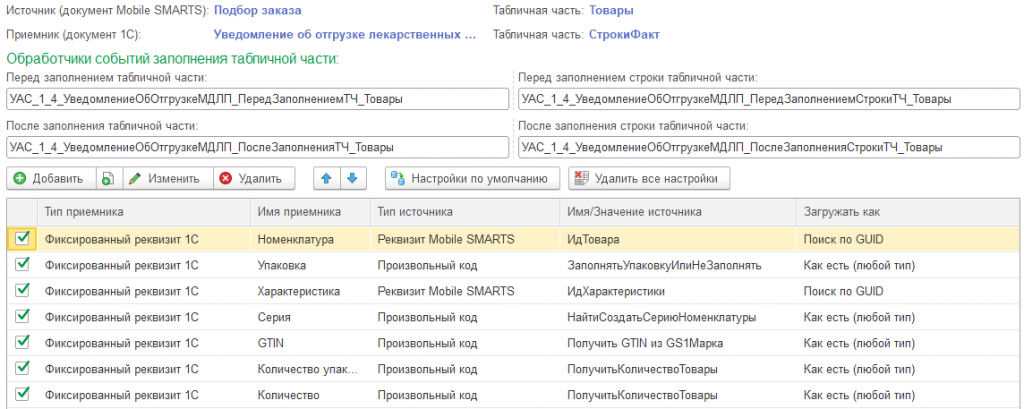Select cell Серия

point(310,317)
